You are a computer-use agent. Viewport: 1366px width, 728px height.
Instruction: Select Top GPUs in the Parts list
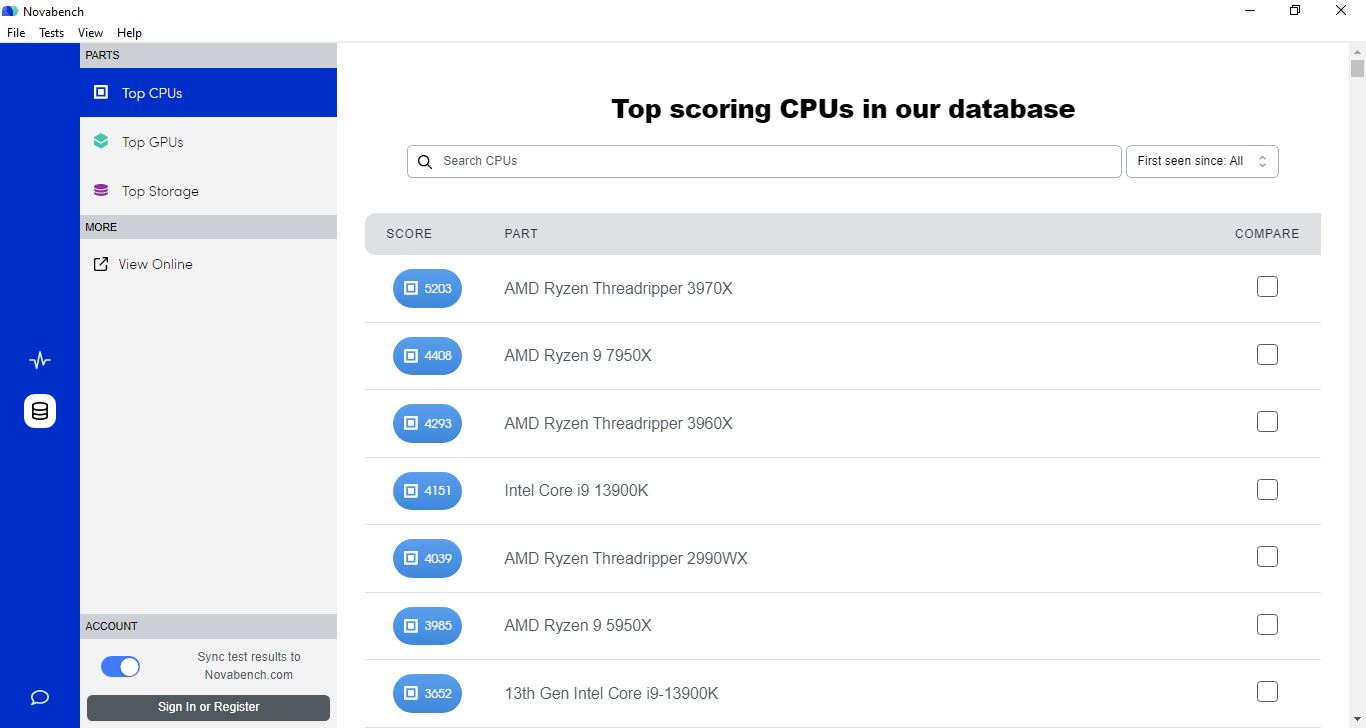point(208,141)
